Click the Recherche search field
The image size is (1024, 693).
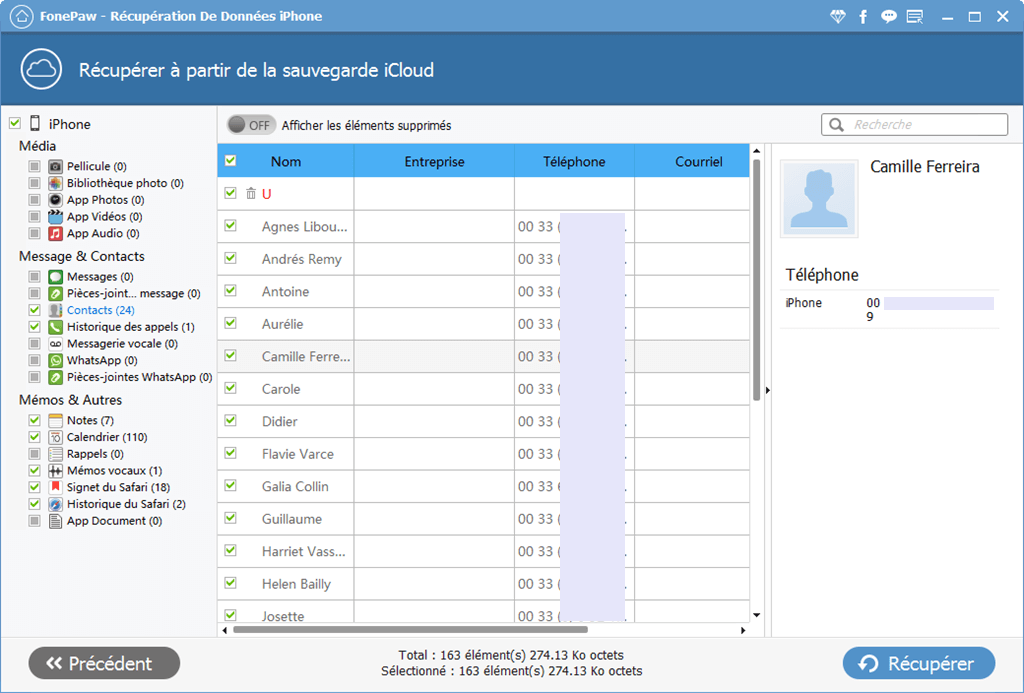click(x=914, y=124)
